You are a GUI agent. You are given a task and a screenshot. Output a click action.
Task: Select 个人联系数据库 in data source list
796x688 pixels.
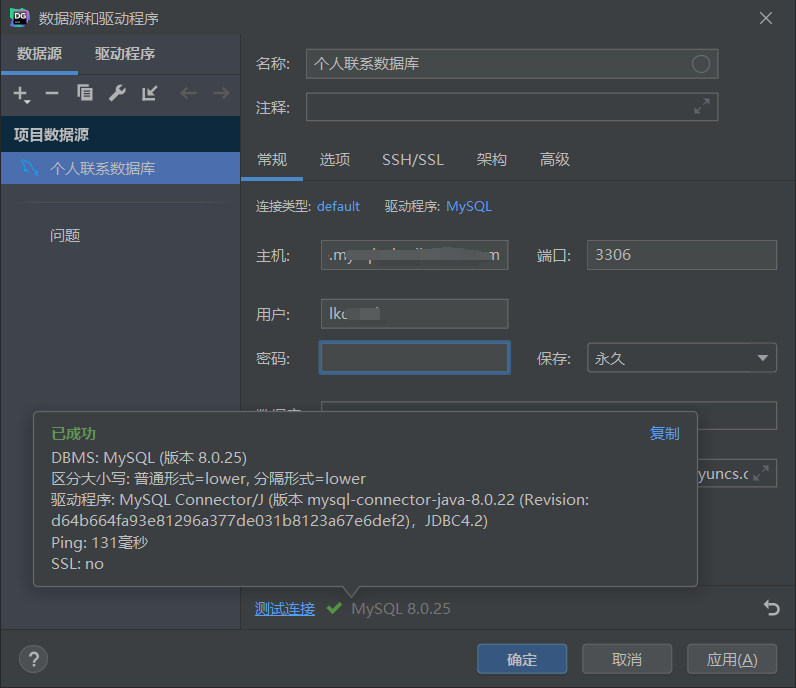120,168
